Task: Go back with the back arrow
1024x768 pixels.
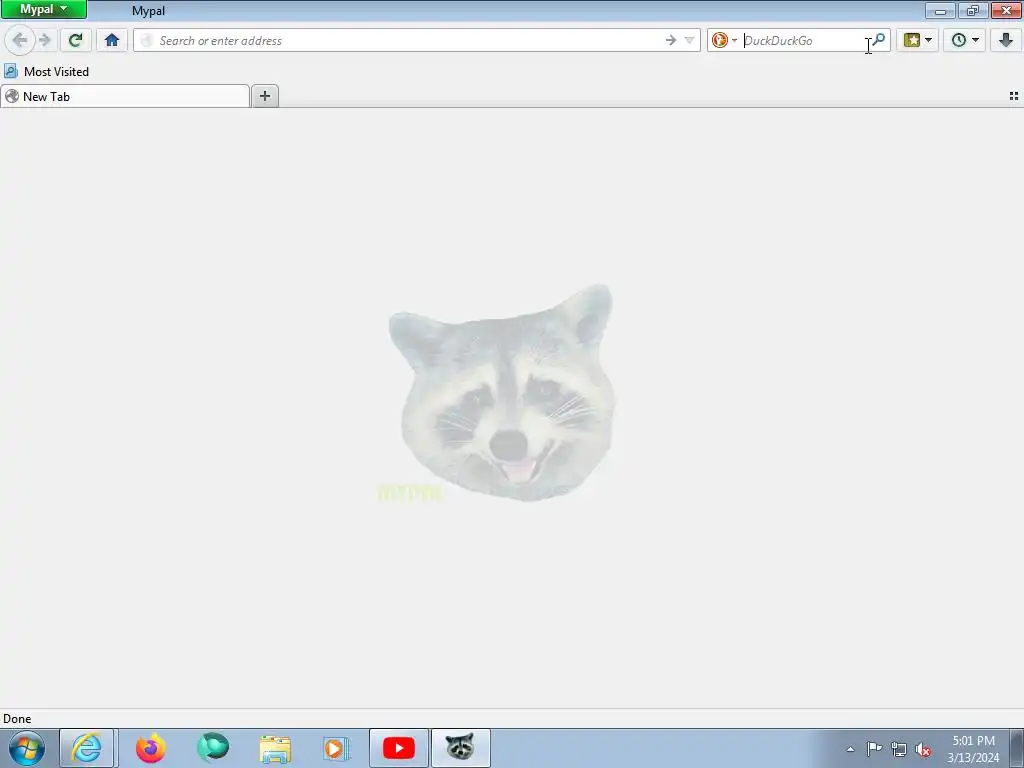Action: (20, 40)
